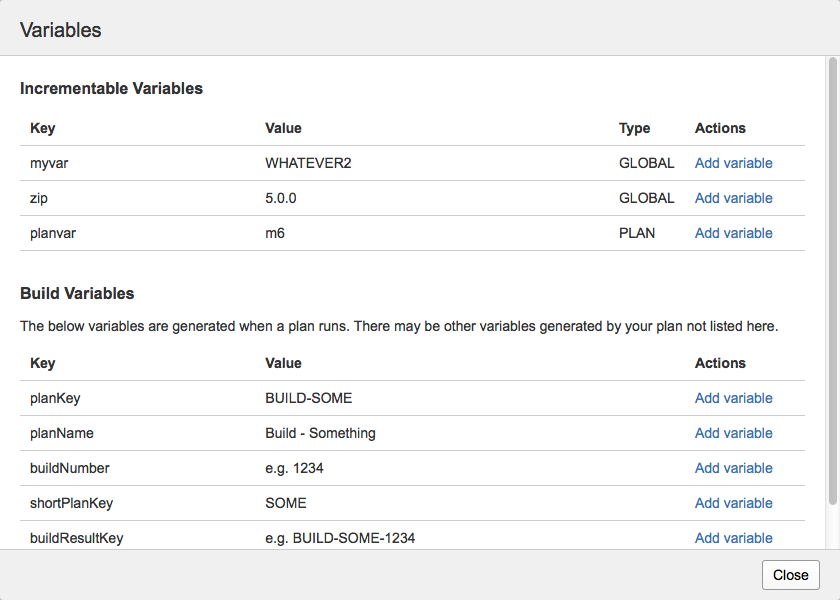Add the shortPlanKey build variable
Screen dimensions: 840x600
(x=733, y=503)
